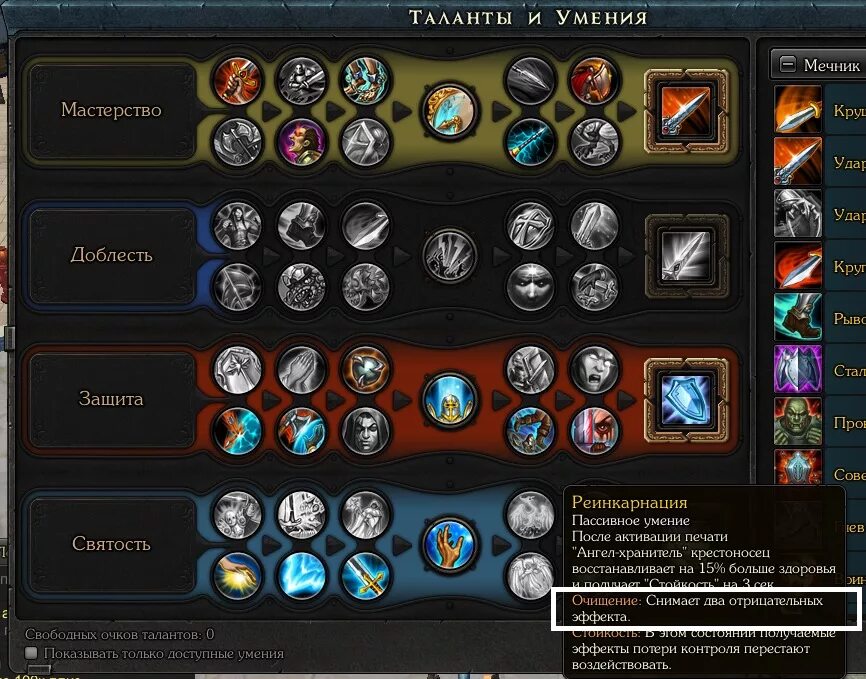This screenshot has height=679, width=866.
Task: Click the purple shield skill in sidebar list
Action: click(798, 369)
